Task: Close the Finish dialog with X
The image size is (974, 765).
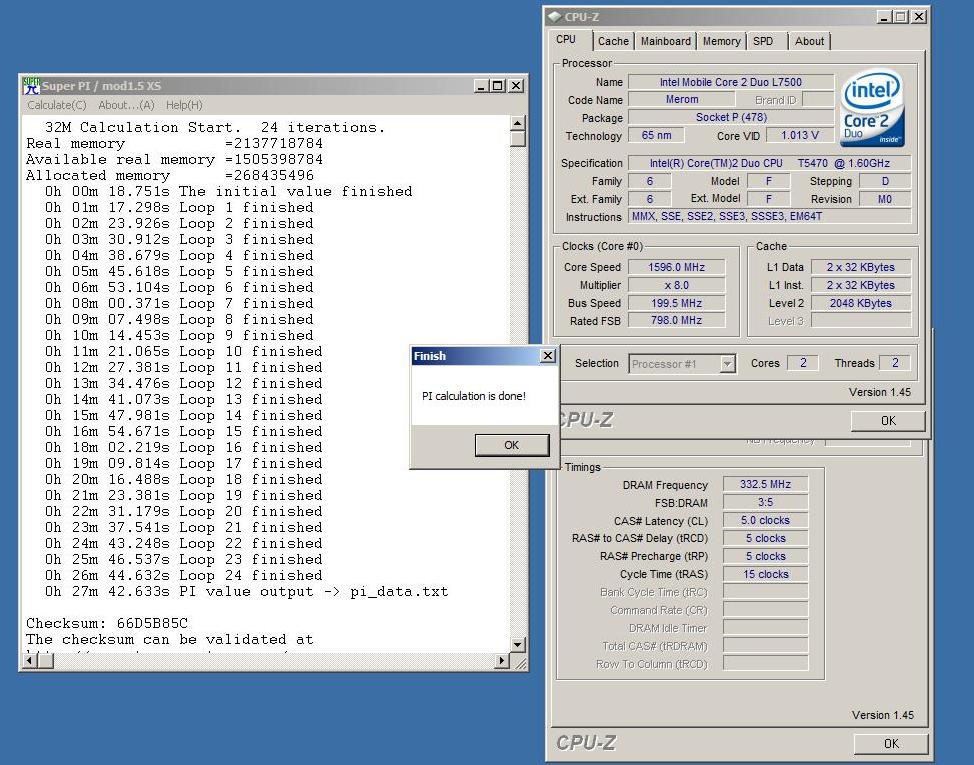Action: tap(547, 355)
